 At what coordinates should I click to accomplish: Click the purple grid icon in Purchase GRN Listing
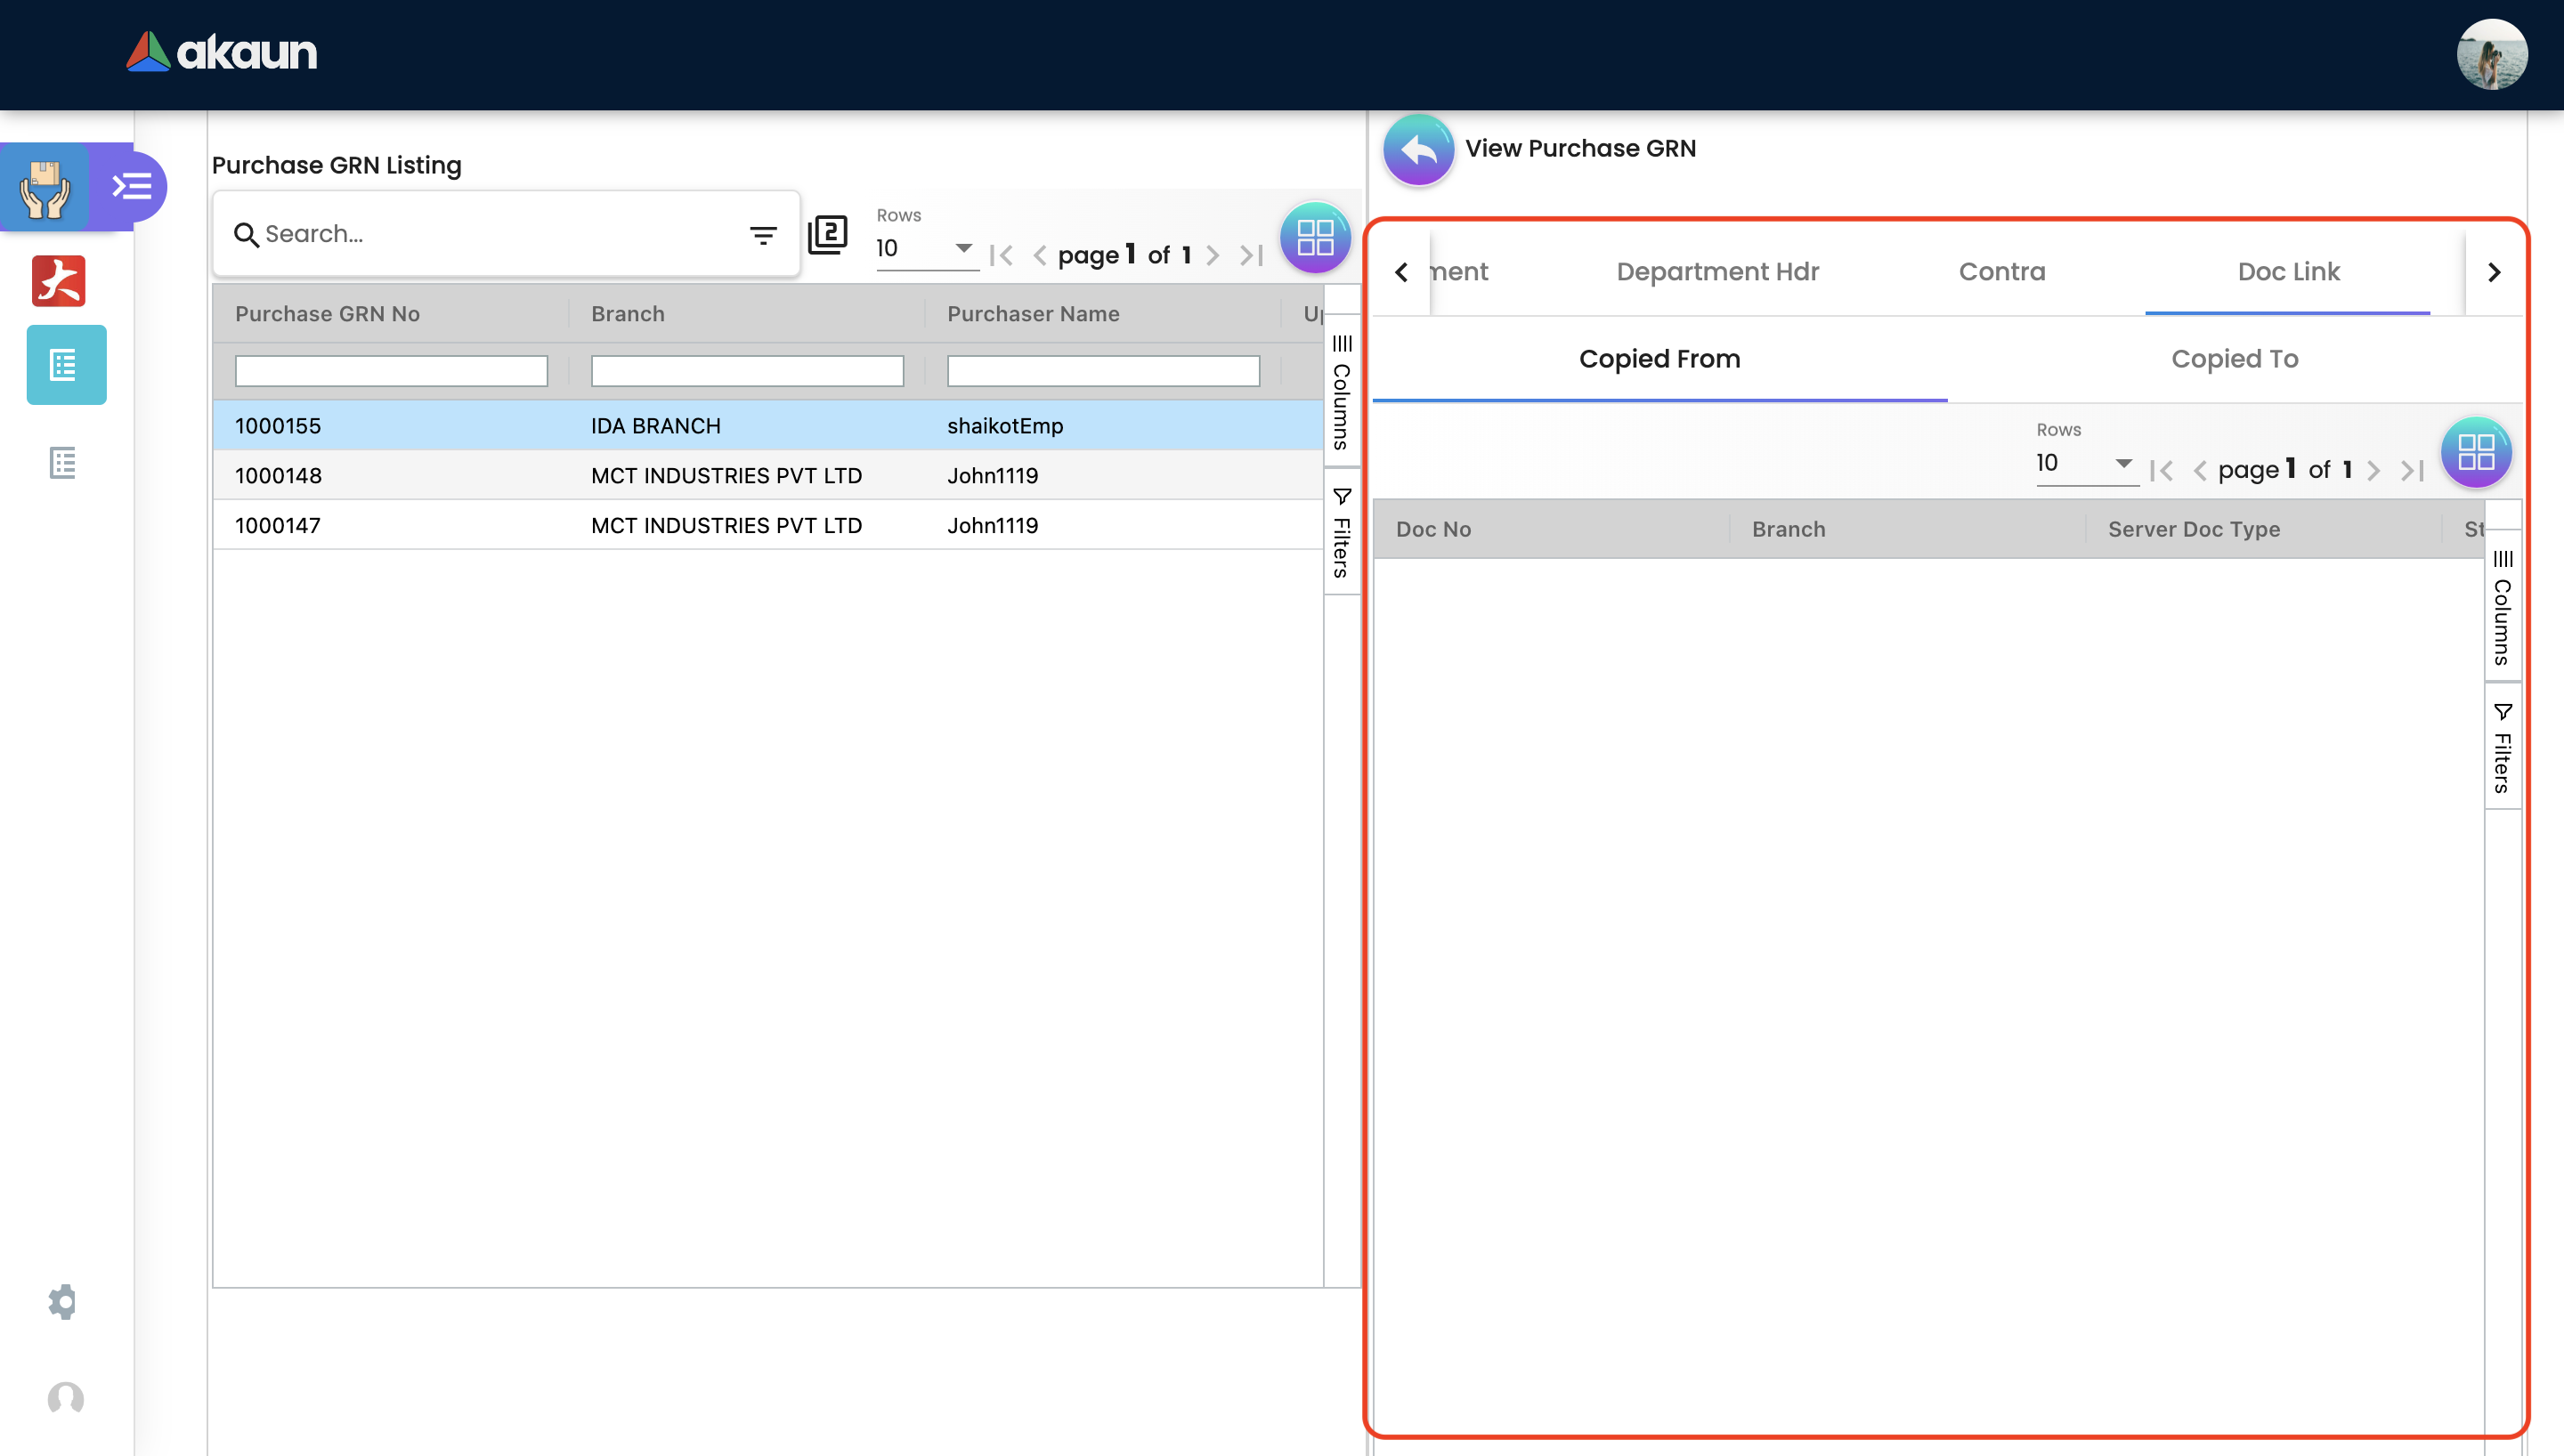1314,238
